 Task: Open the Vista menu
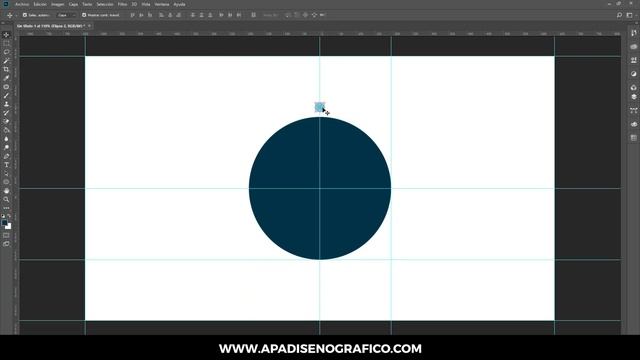146,4
